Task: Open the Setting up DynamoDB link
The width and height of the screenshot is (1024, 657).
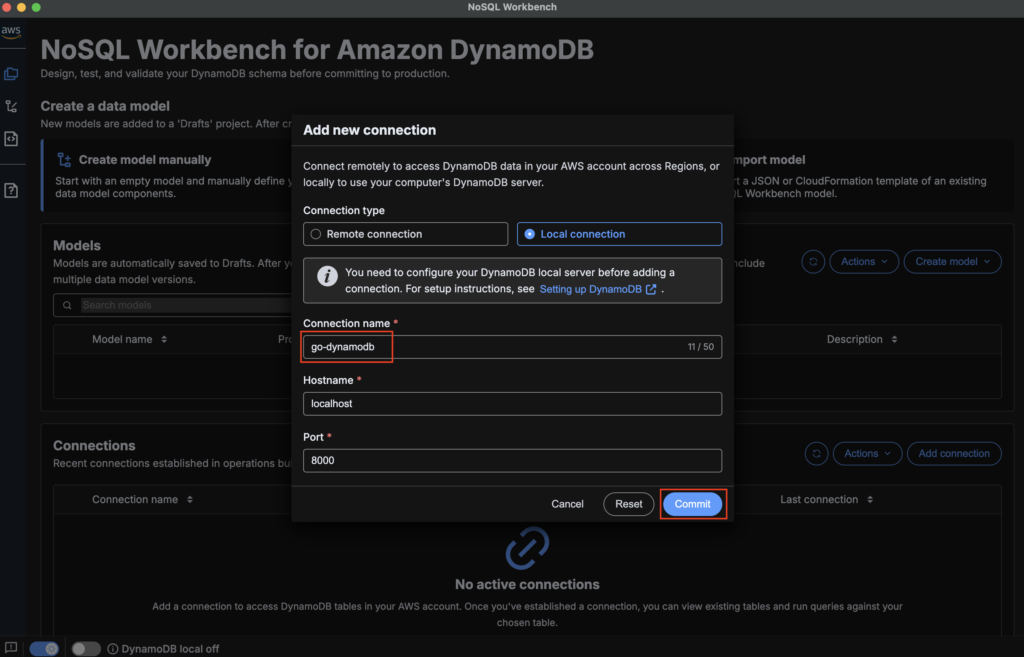Action: point(597,289)
